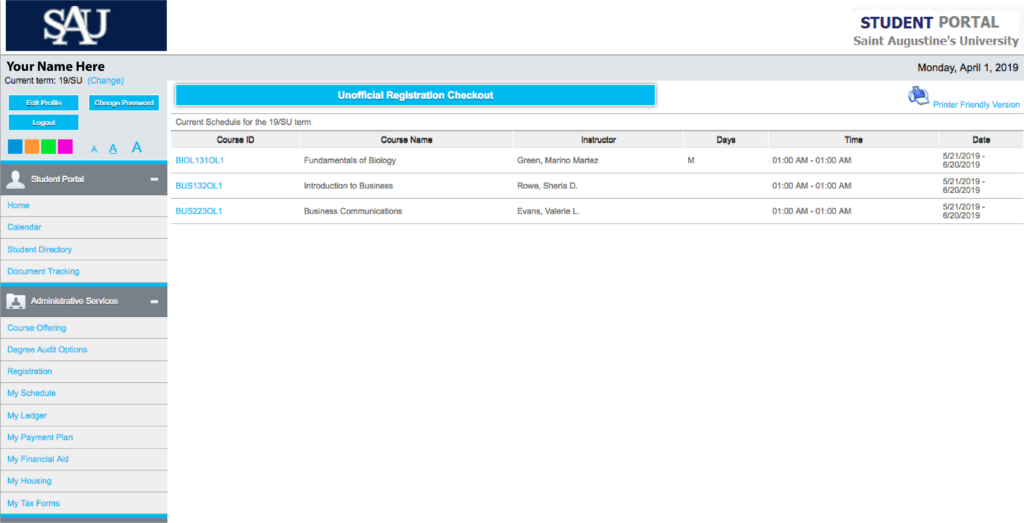
Task: Click the time cell in the BUS132OL1 row
Action: (812, 185)
